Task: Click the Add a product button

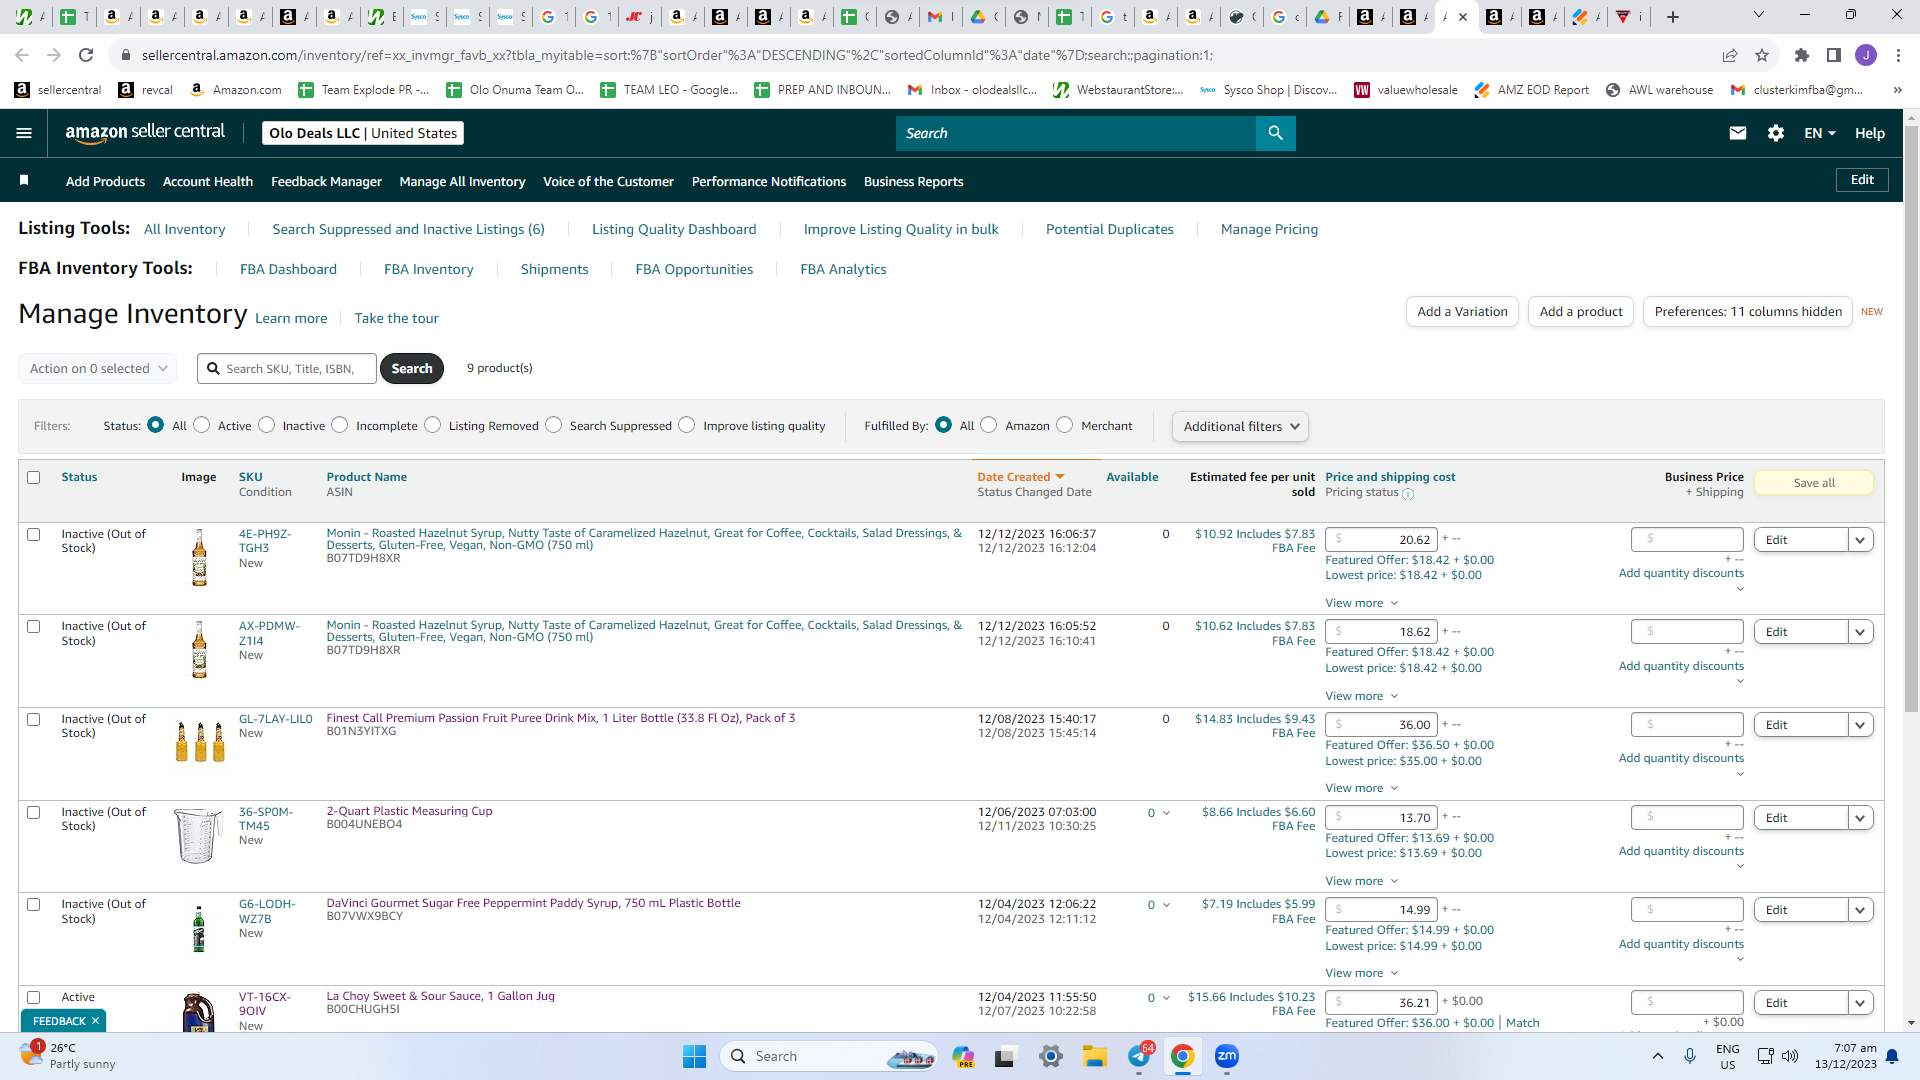Action: coord(1581,312)
